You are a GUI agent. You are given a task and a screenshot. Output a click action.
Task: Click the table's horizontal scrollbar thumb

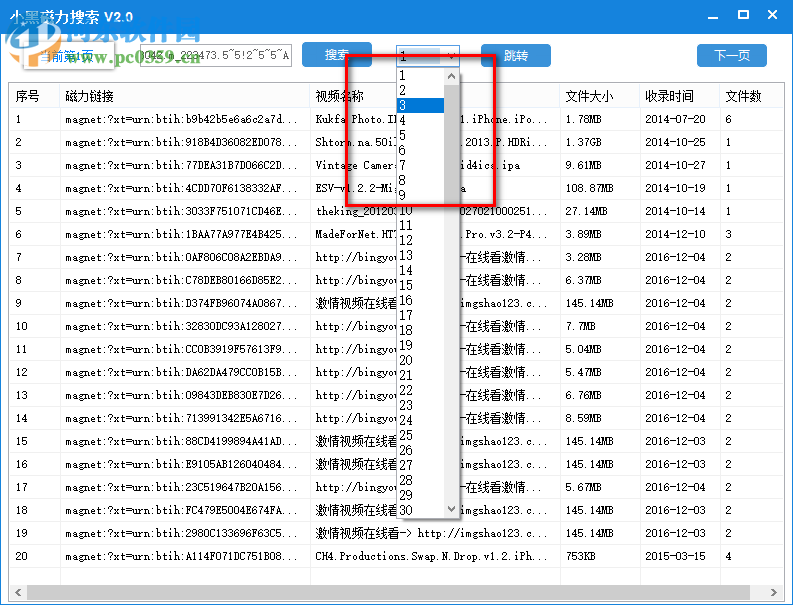point(388,592)
